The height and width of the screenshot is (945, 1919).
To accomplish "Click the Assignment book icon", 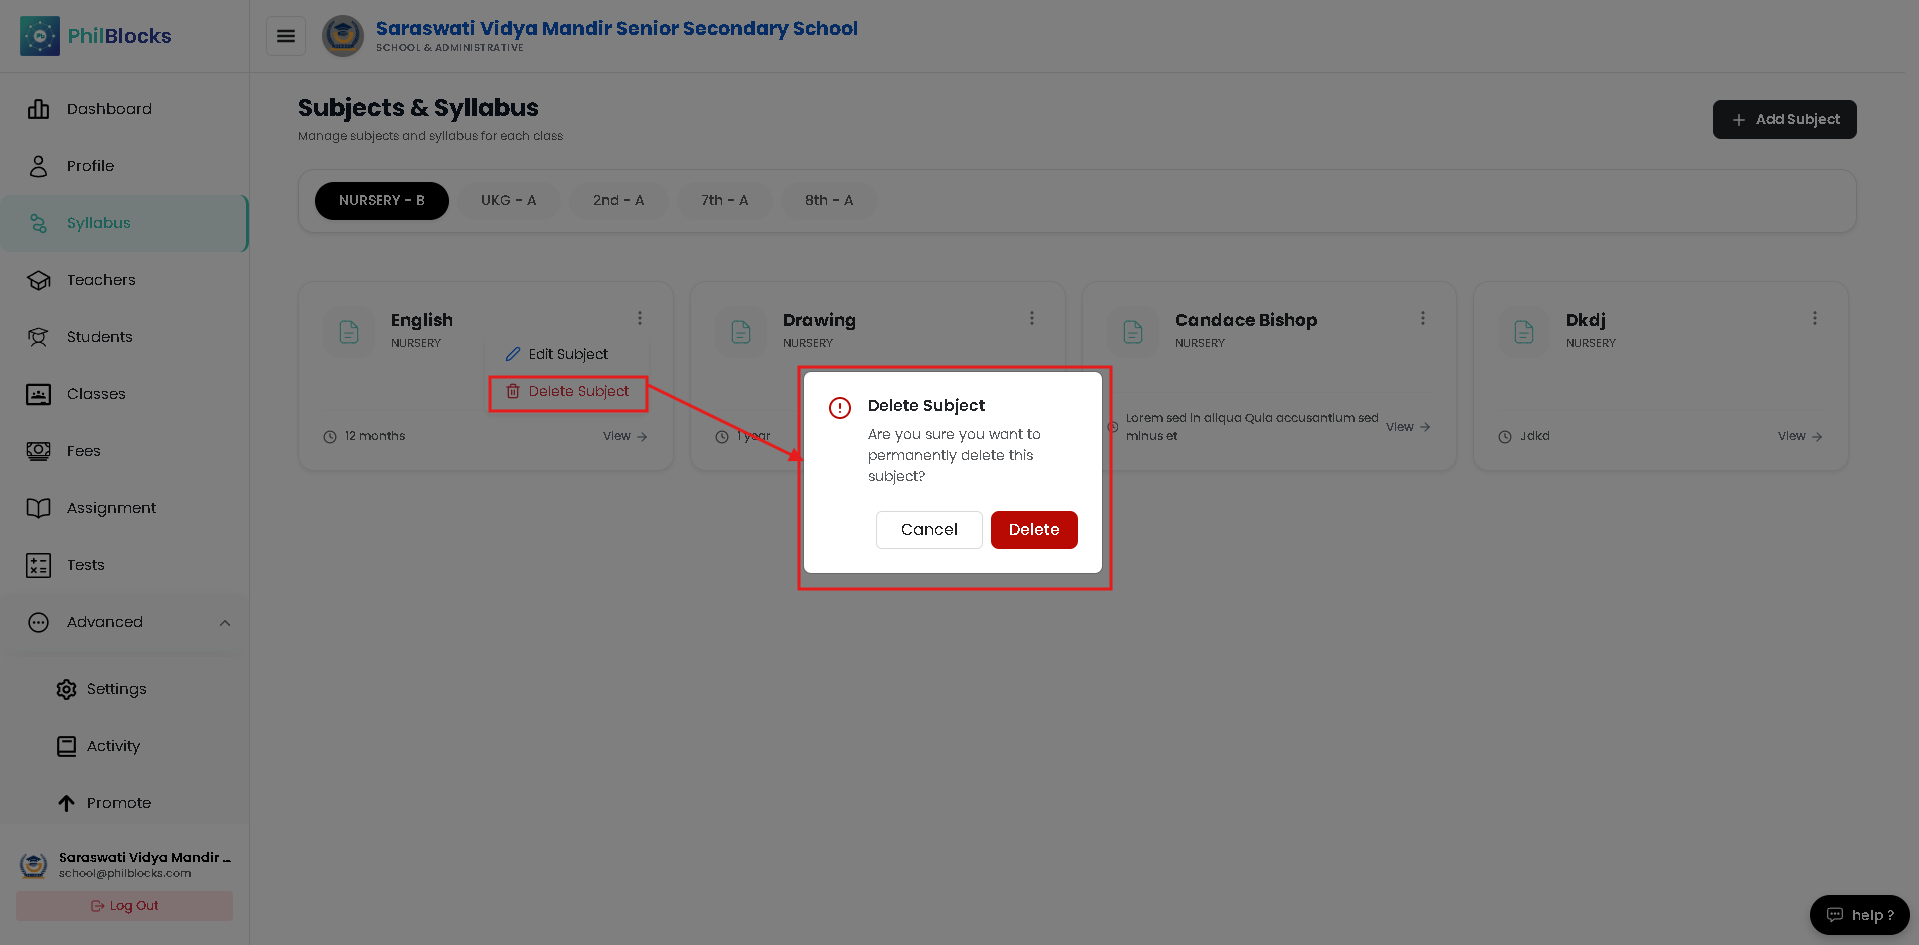I will pyautogui.click(x=39, y=508).
